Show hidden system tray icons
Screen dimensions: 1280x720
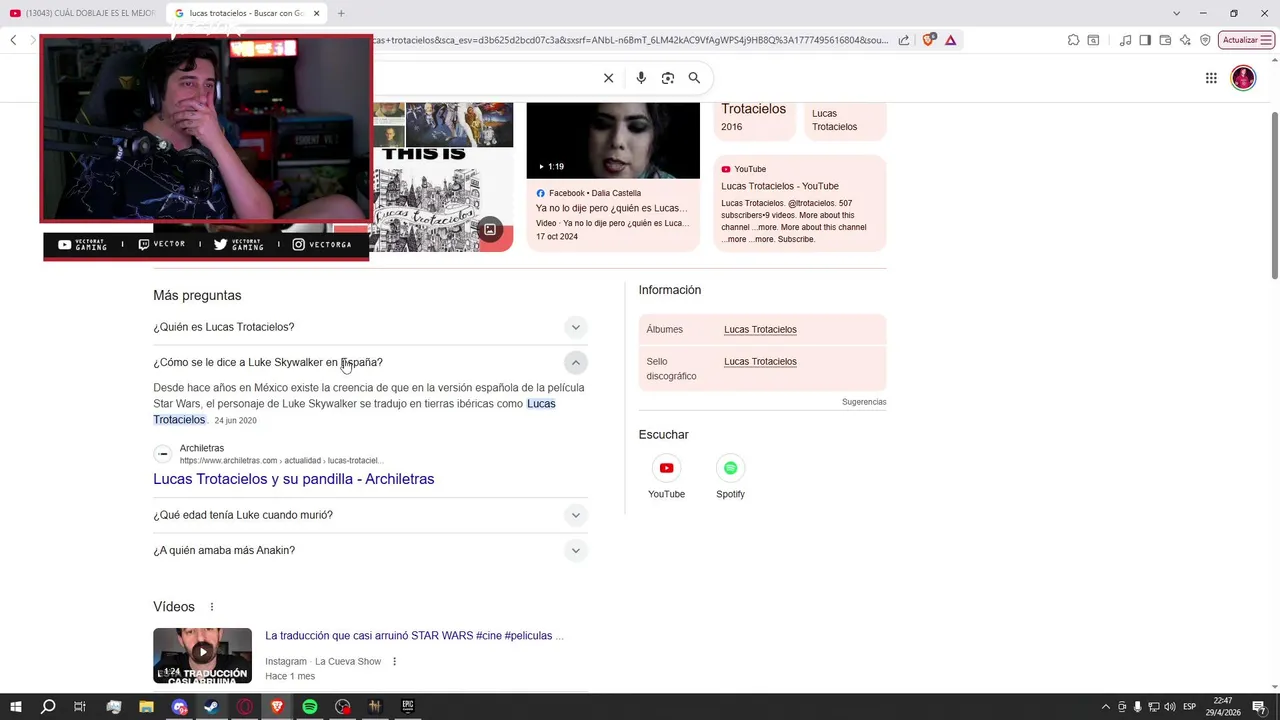(x=1105, y=707)
